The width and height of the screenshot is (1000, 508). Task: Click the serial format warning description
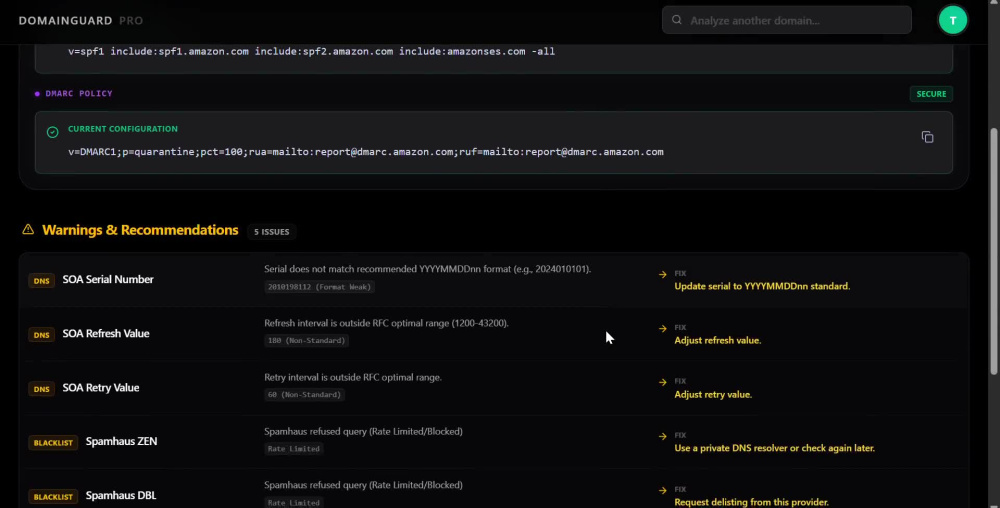point(427,269)
